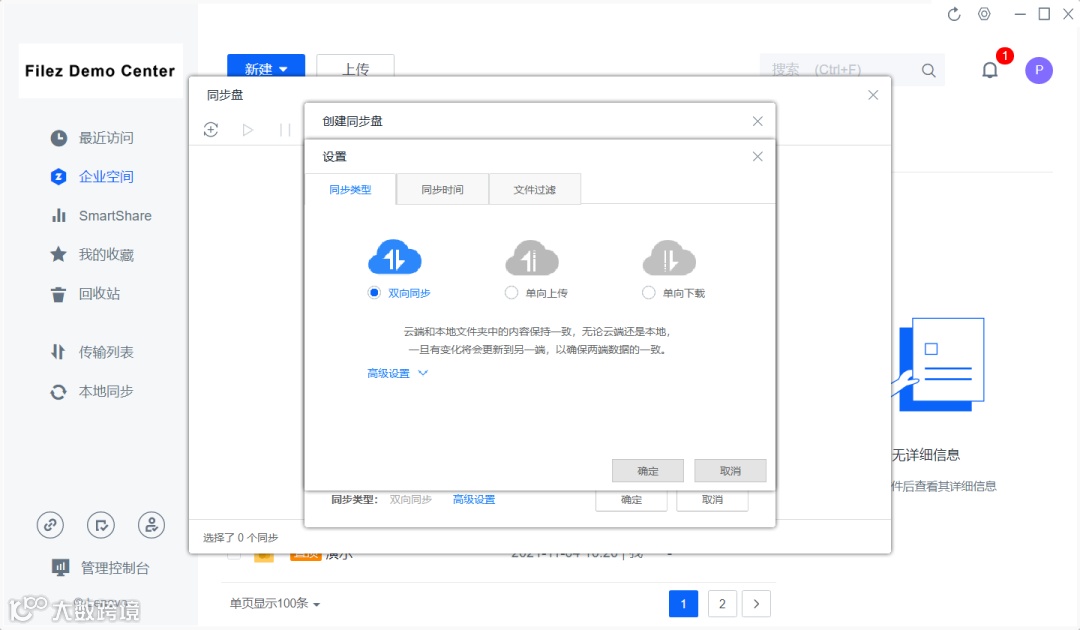
Task: Click the play icon in 同步盘 toolbar
Action: click(248, 129)
